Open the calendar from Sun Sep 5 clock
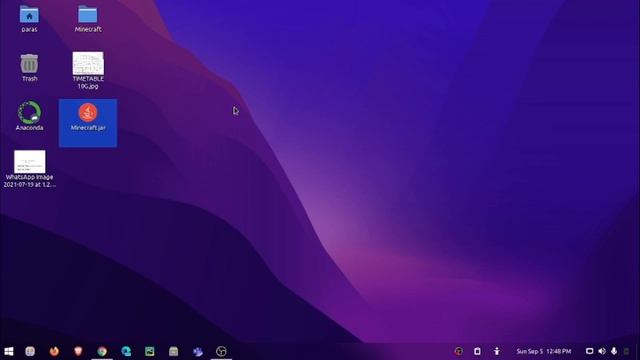 pyautogui.click(x=544, y=351)
